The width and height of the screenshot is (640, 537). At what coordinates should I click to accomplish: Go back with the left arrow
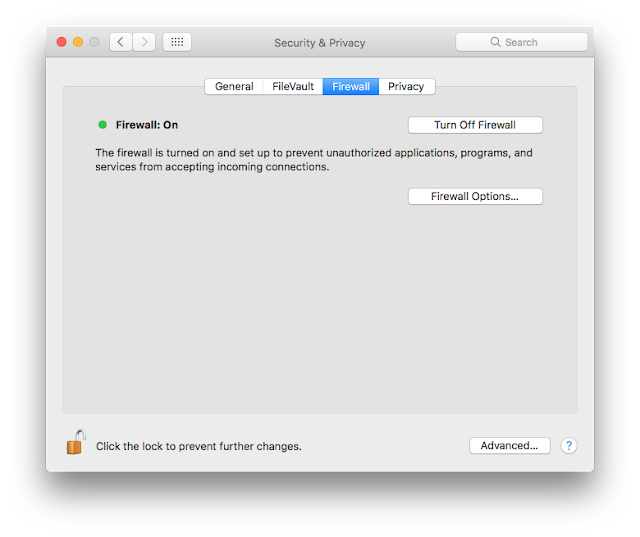[121, 42]
